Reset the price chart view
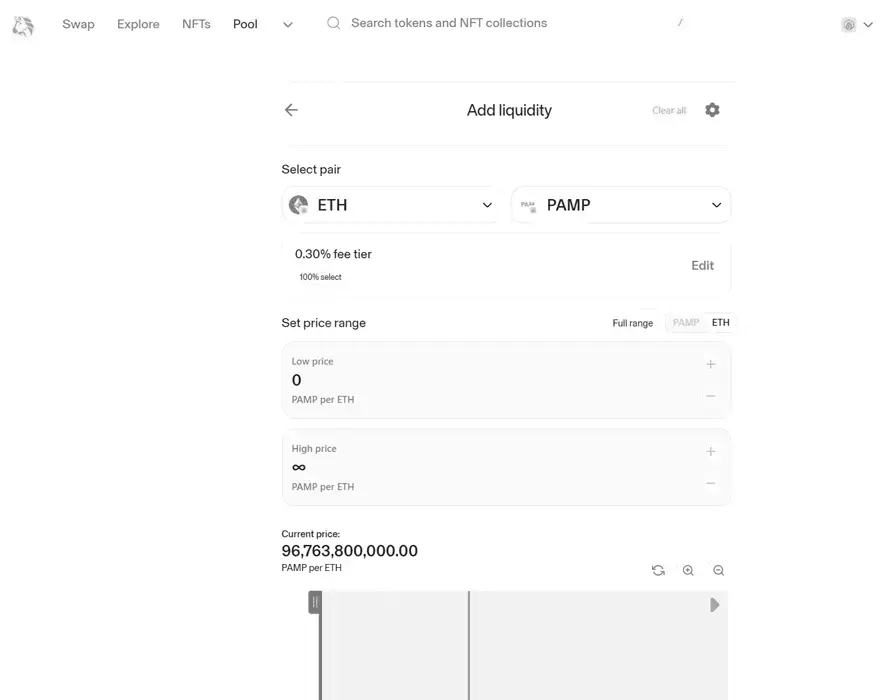The image size is (893, 700). coord(658,570)
